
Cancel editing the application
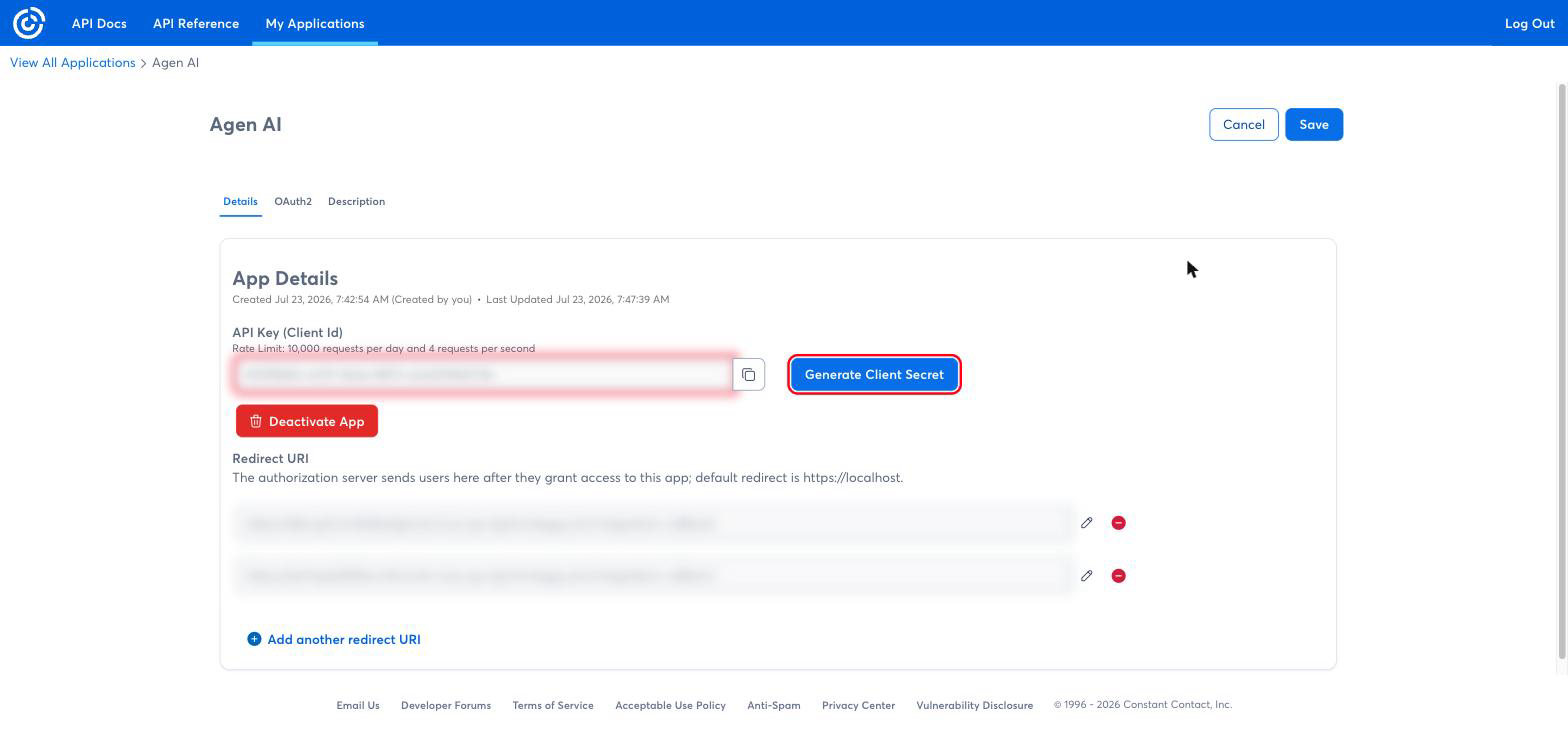pyautogui.click(x=1244, y=125)
